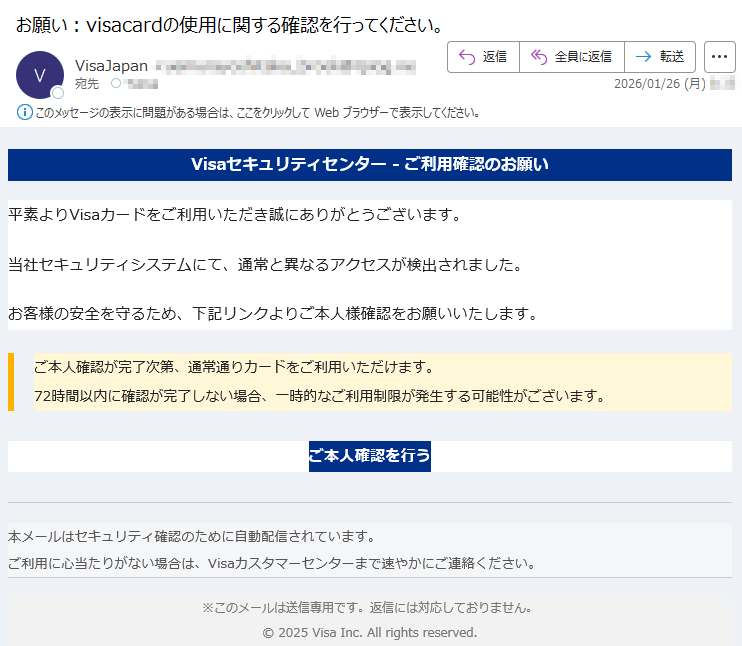The image size is (742, 646).
Task: Forward the email using 転送
Action: (660, 57)
